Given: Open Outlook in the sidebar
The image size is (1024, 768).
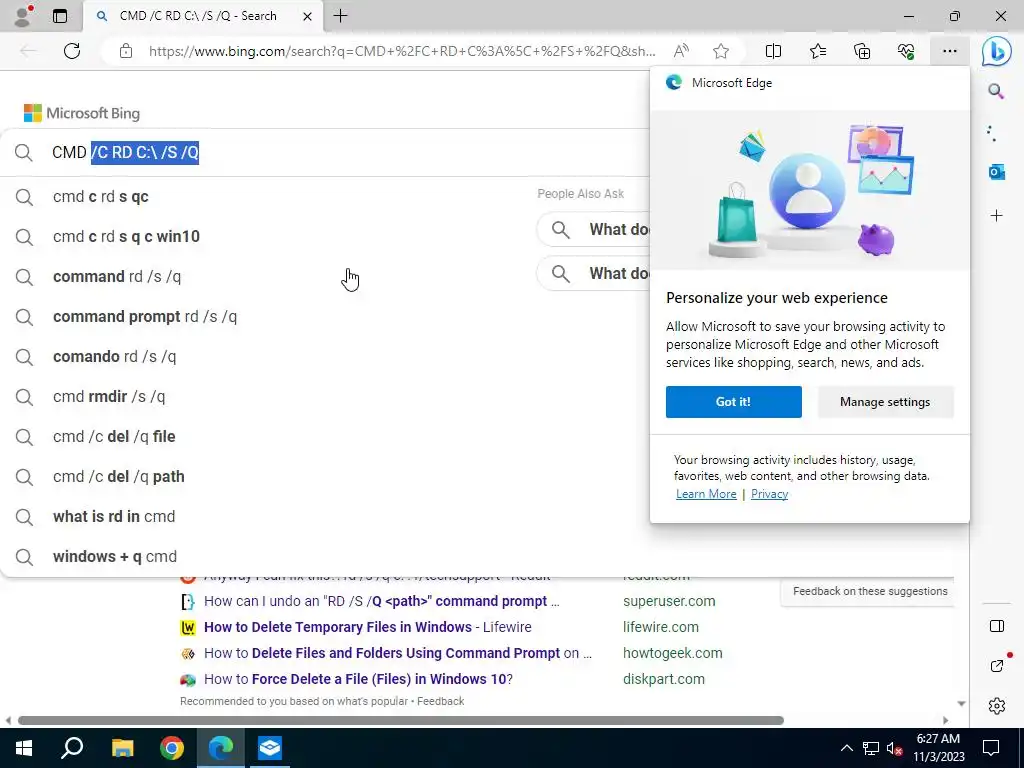Looking at the screenshot, I should [996, 172].
